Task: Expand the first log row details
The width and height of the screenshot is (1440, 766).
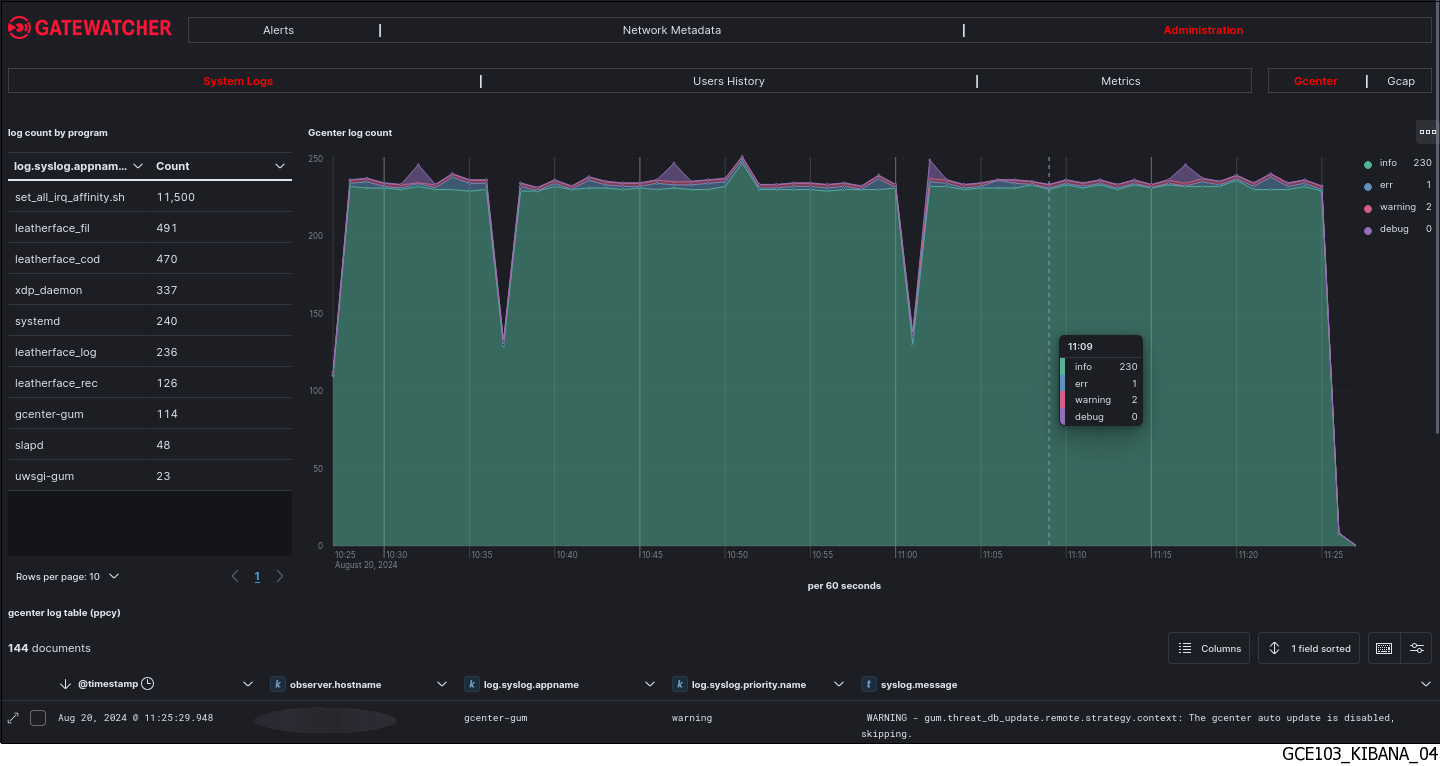Action: pyautogui.click(x=14, y=718)
